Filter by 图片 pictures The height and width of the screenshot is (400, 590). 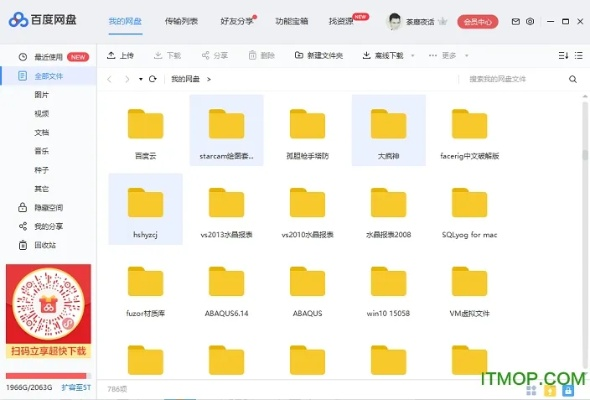pos(41,95)
